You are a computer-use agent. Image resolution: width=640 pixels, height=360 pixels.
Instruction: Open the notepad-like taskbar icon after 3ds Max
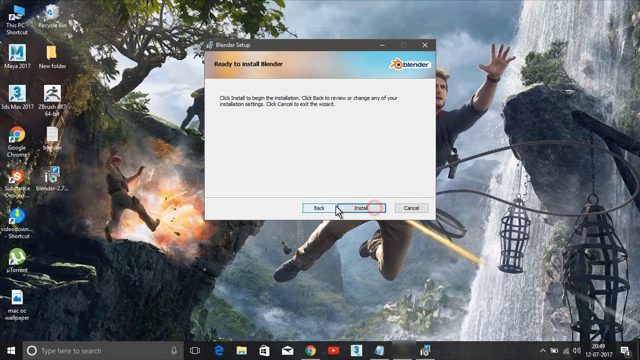coord(379,351)
